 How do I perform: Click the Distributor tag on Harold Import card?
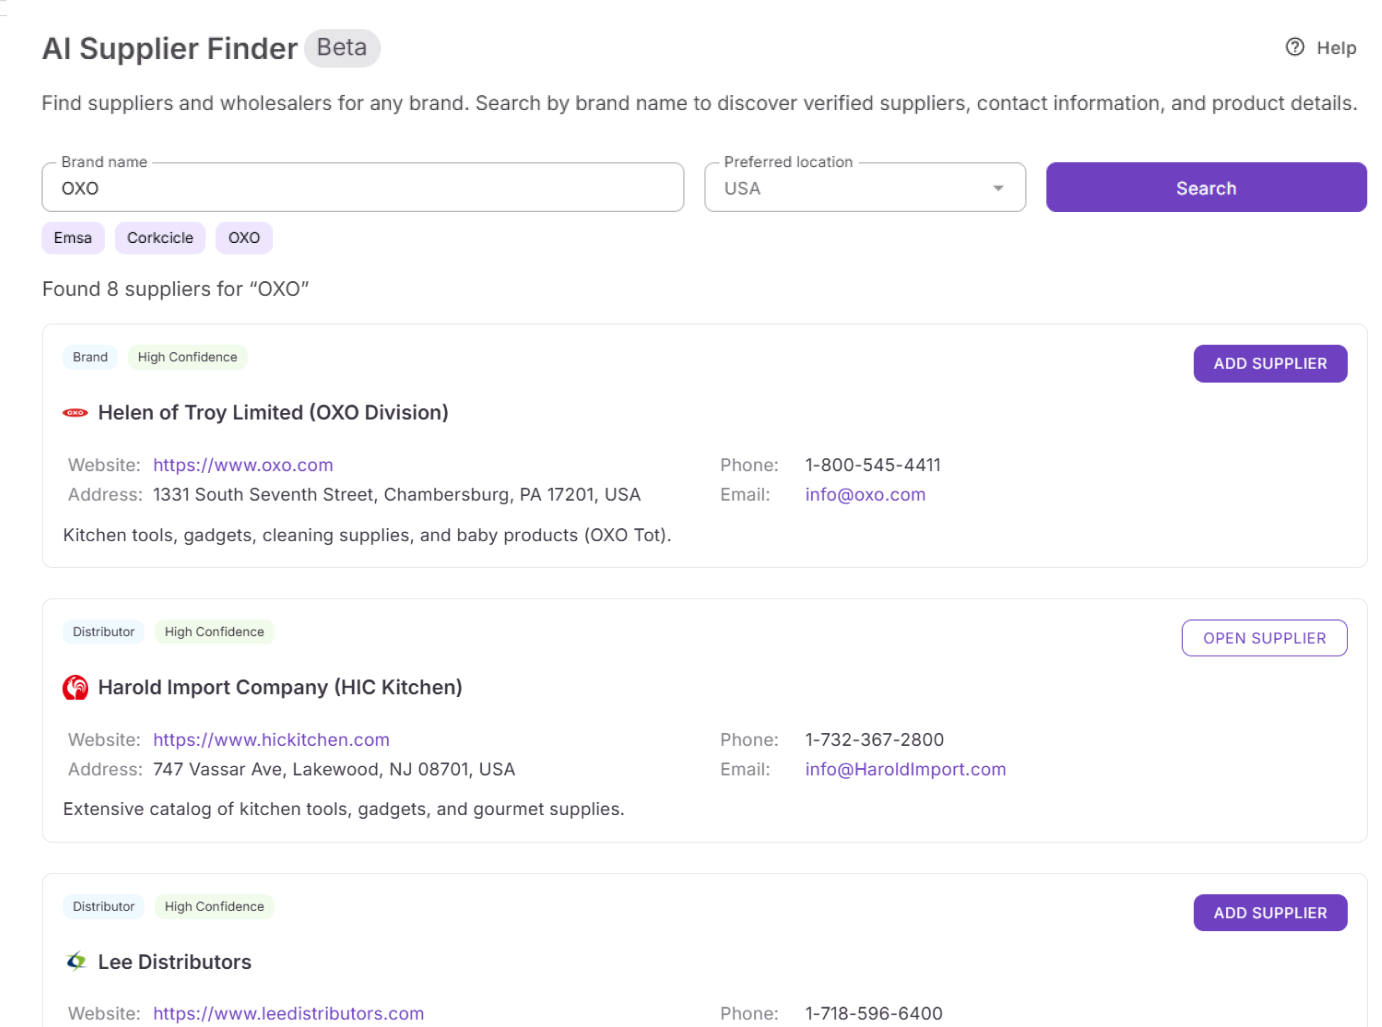tap(103, 631)
